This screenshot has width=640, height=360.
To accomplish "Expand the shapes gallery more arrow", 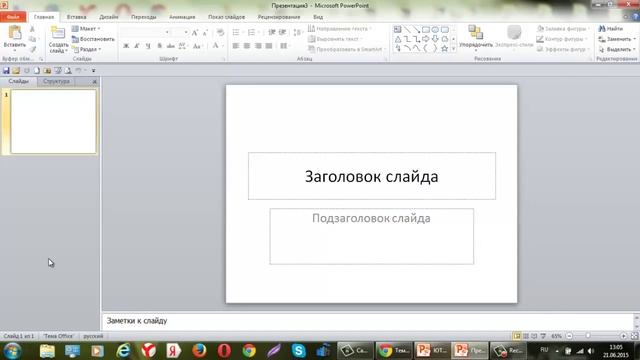I will pos(453,49).
